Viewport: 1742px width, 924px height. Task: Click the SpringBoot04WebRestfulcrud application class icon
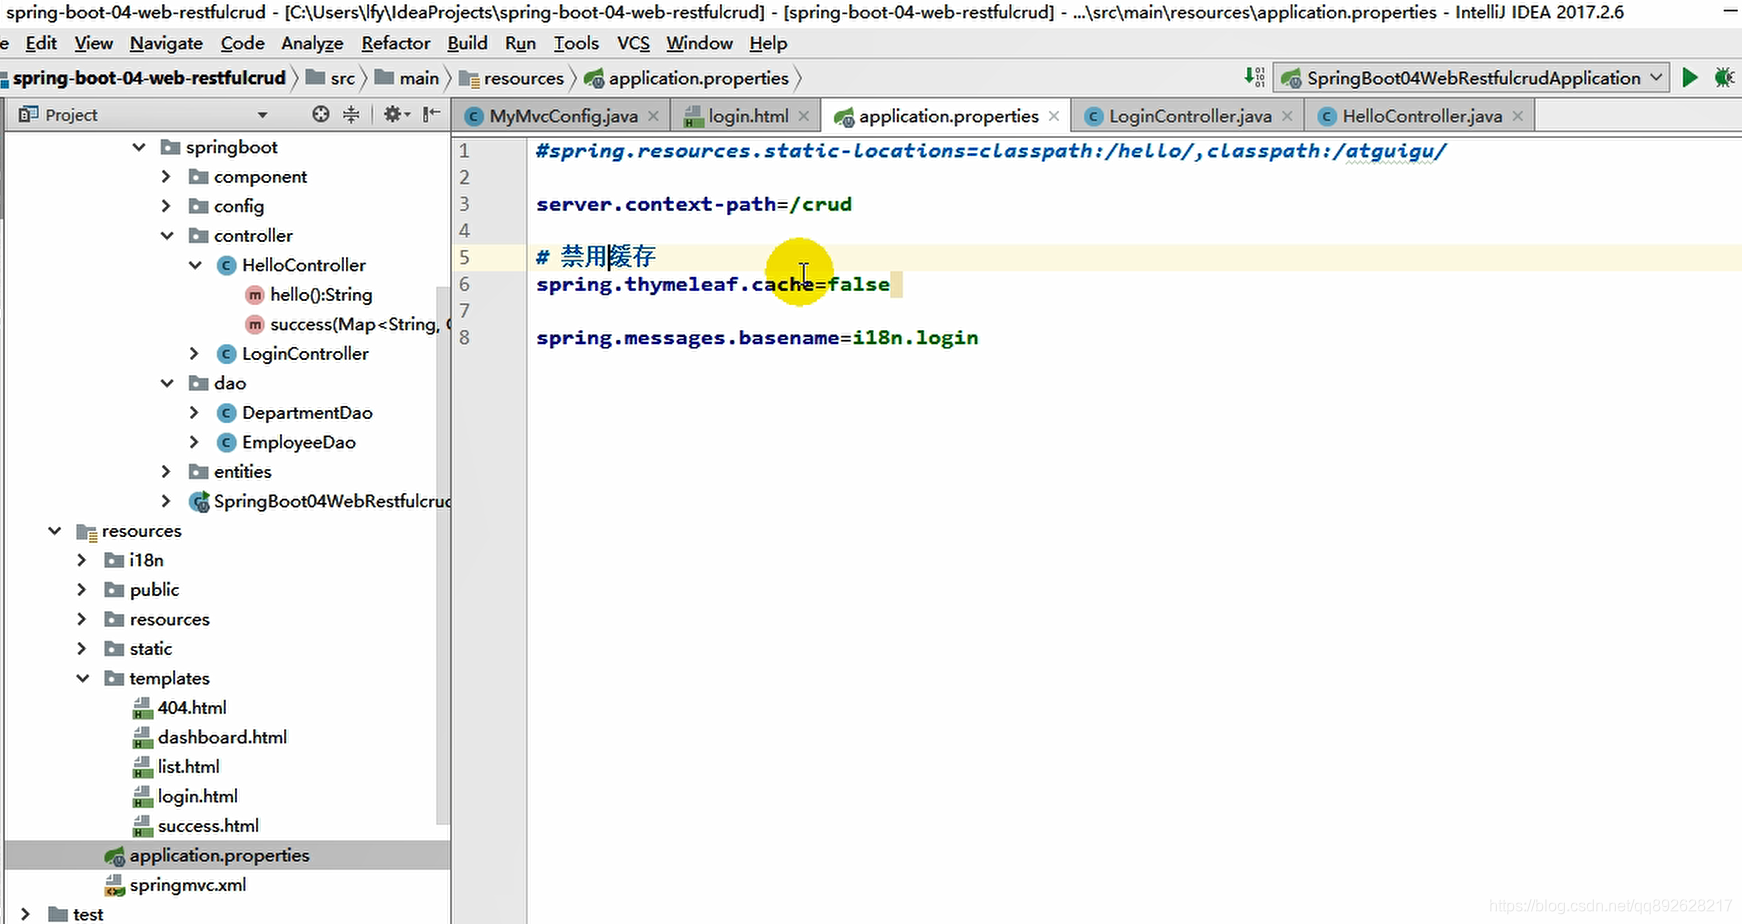[x=199, y=502]
